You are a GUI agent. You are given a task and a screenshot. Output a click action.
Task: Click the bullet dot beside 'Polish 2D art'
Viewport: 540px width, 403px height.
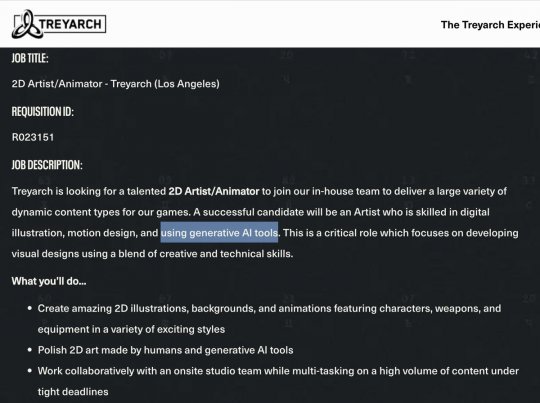pos(30,350)
